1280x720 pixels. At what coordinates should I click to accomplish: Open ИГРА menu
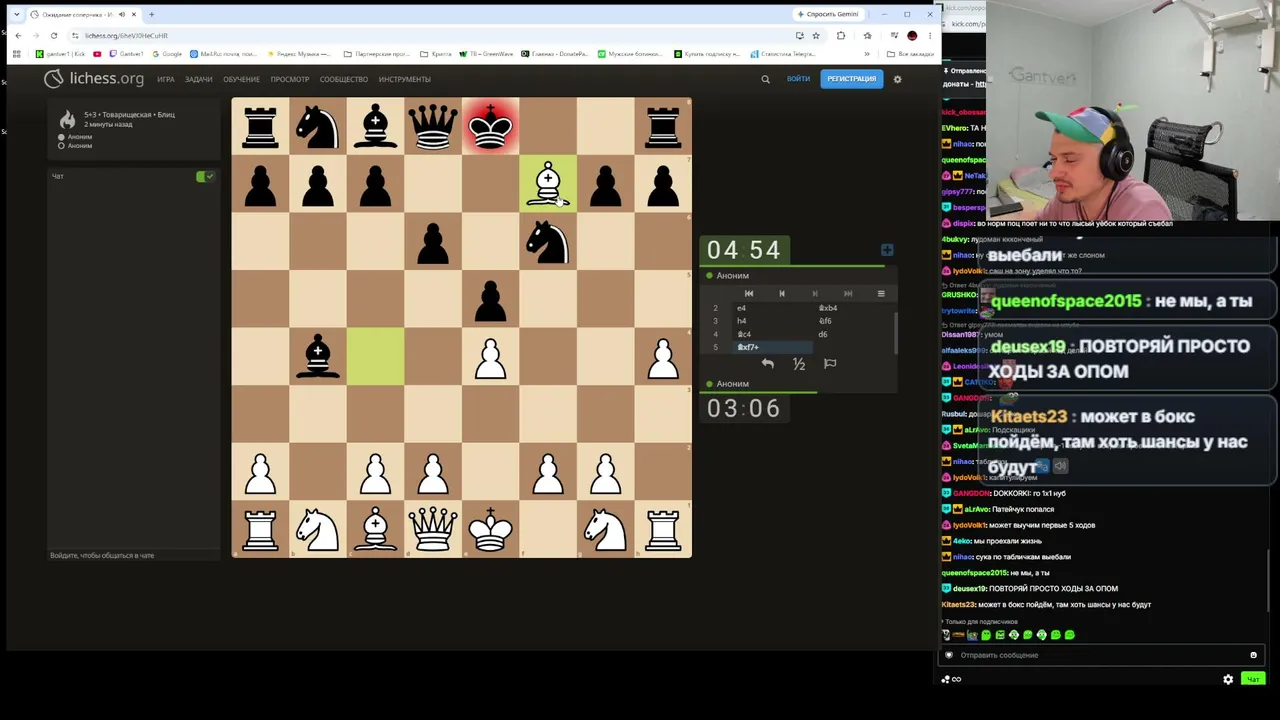pyautogui.click(x=165, y=79)
